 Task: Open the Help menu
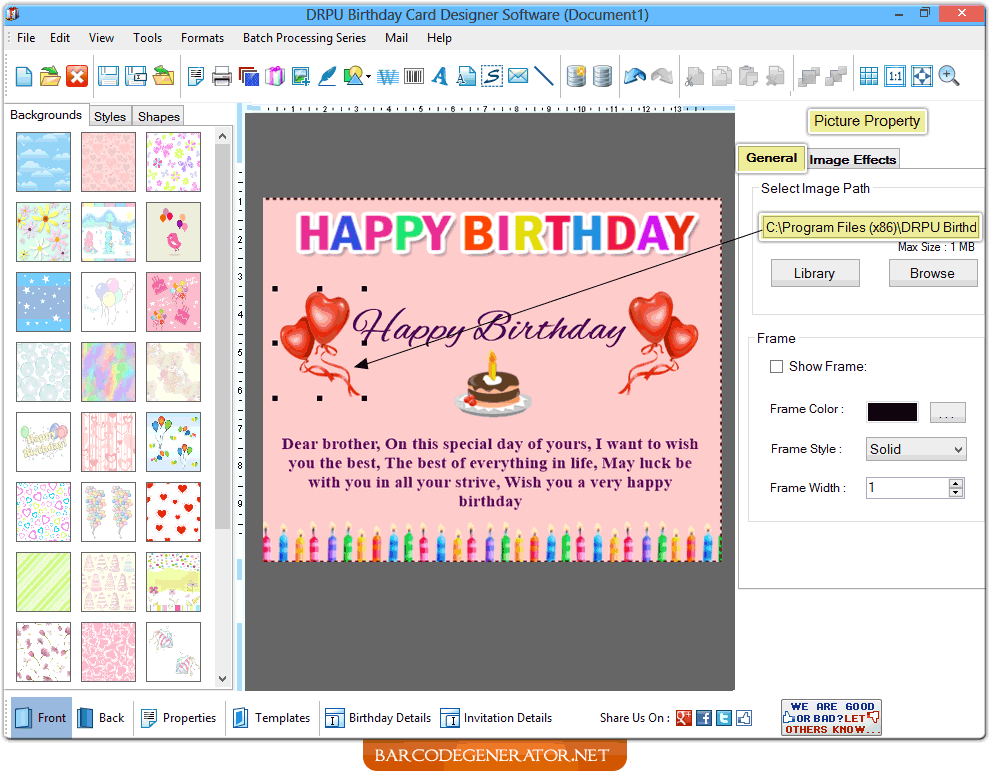coord(439,38)
